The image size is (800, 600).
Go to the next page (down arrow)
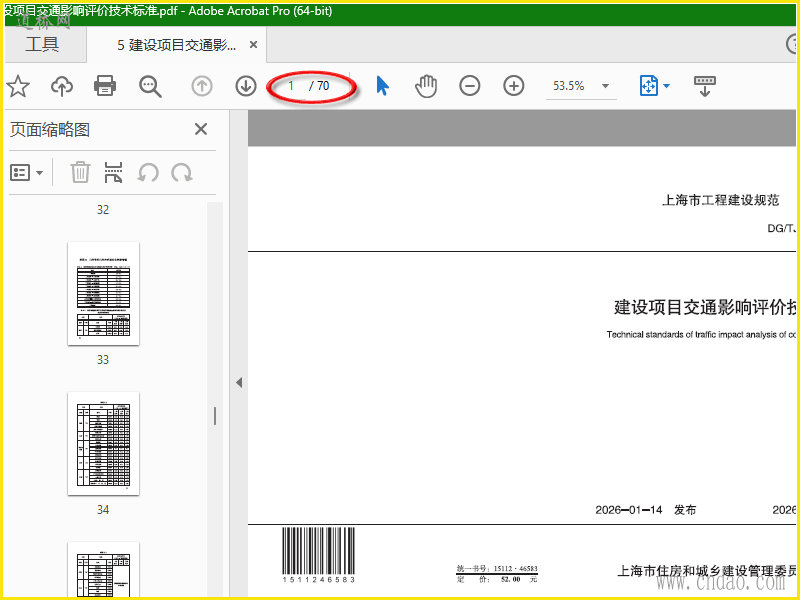tap(246, 86)
